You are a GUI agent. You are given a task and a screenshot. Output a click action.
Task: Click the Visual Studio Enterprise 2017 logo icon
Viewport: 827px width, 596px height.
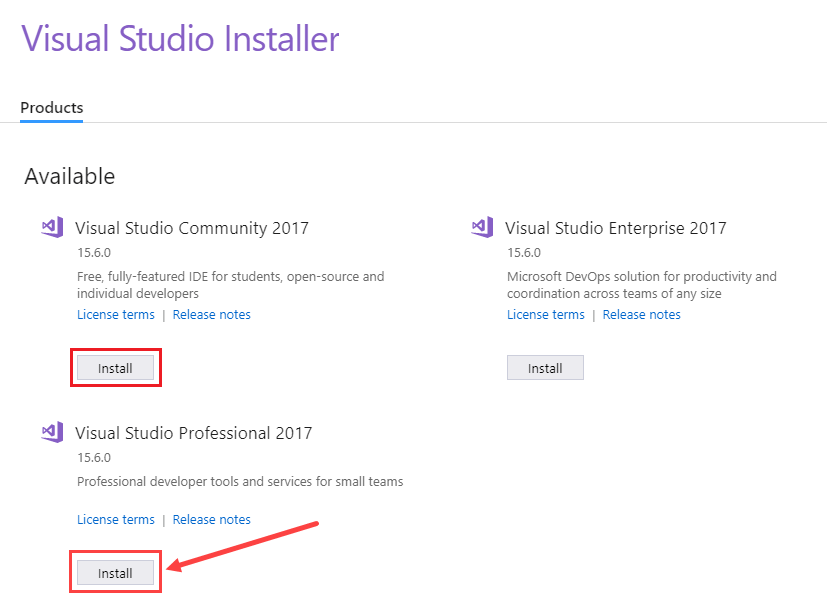(482, 228)
